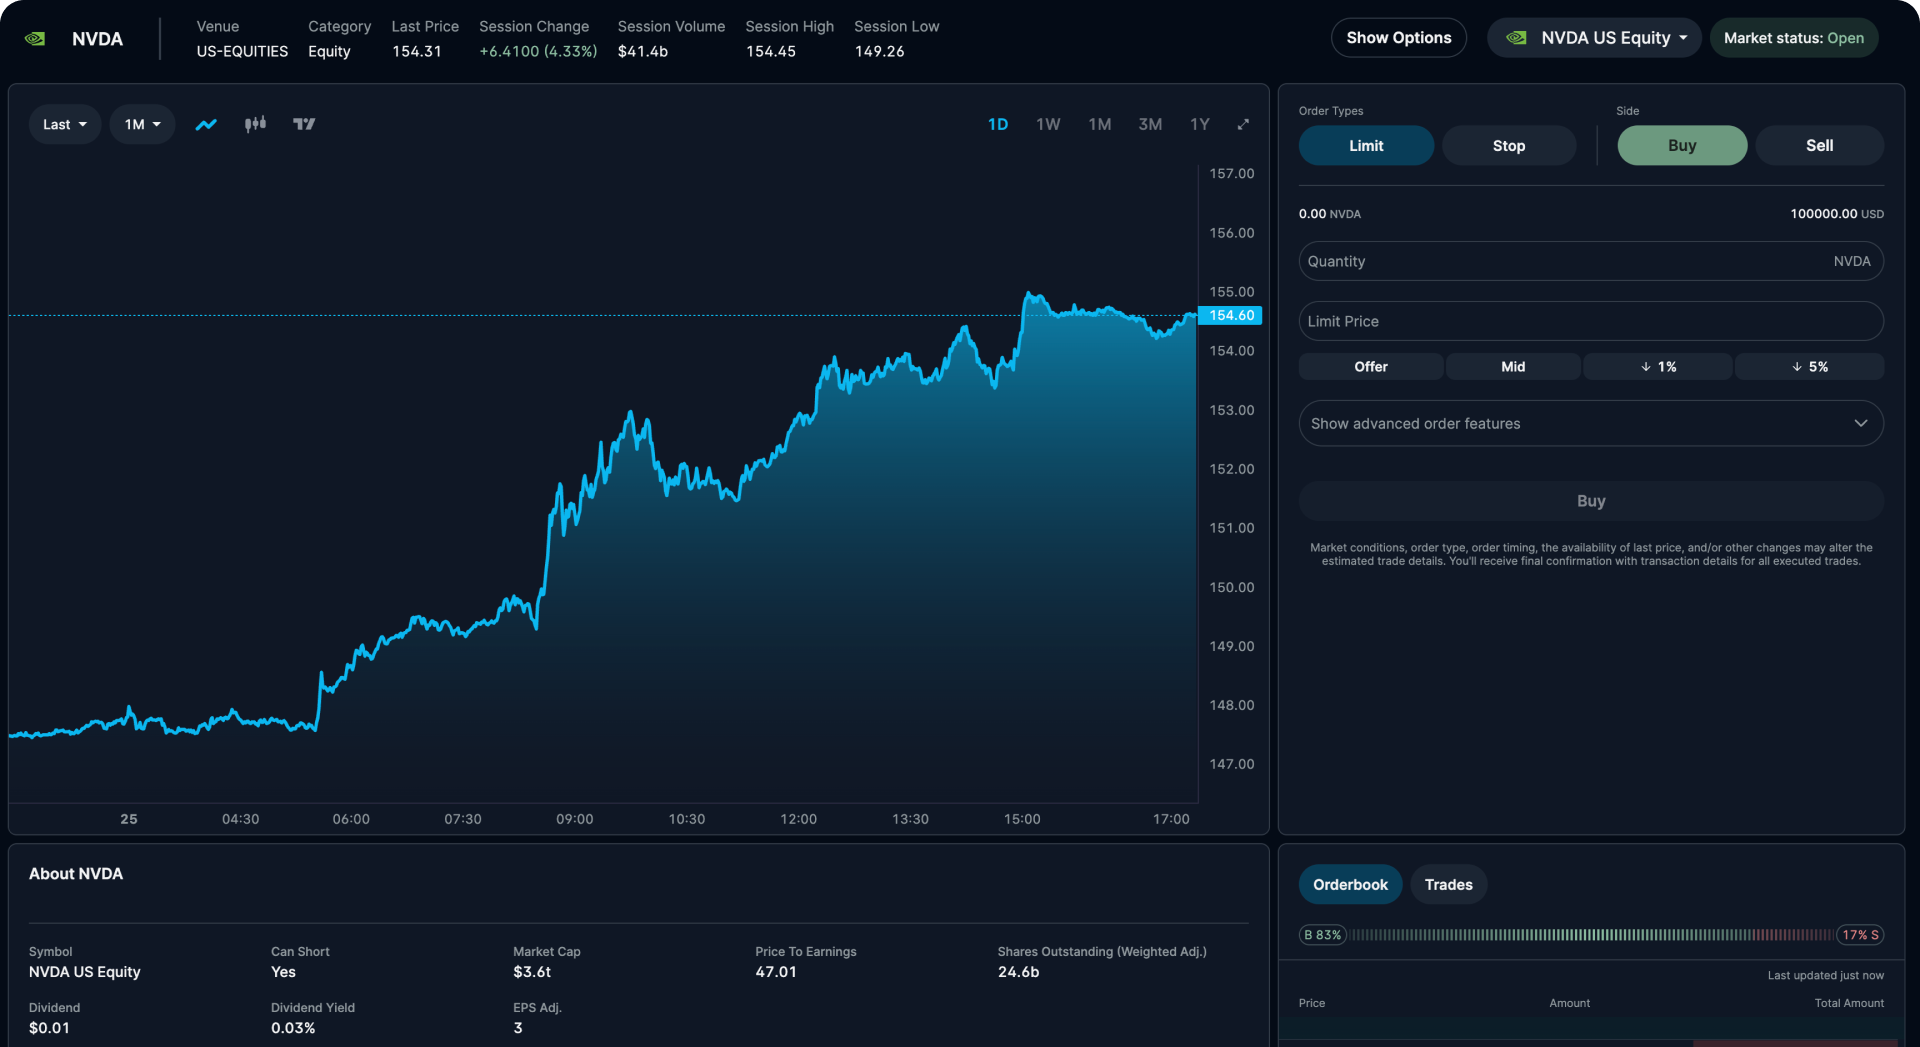This screenshot has height=1047, width=1920.
Task: Switch order type to Stop
Action: [1508, 145]
